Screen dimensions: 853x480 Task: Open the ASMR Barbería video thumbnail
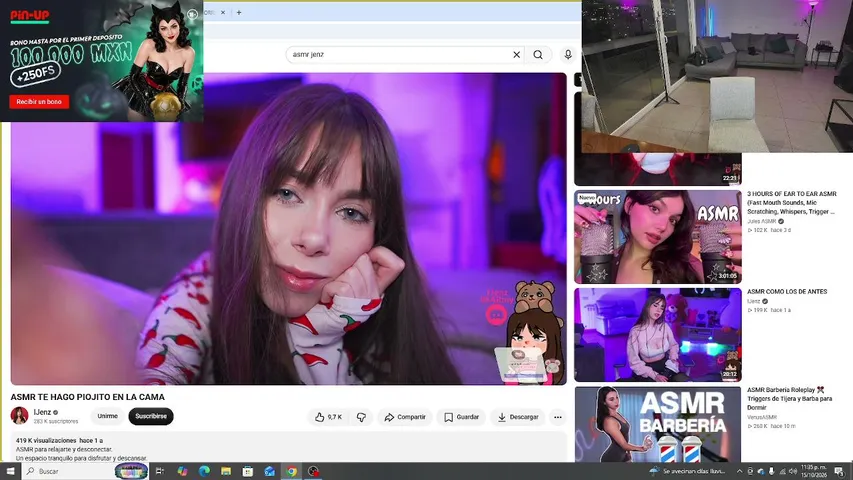pyautogui.click(x=658, y=424)
